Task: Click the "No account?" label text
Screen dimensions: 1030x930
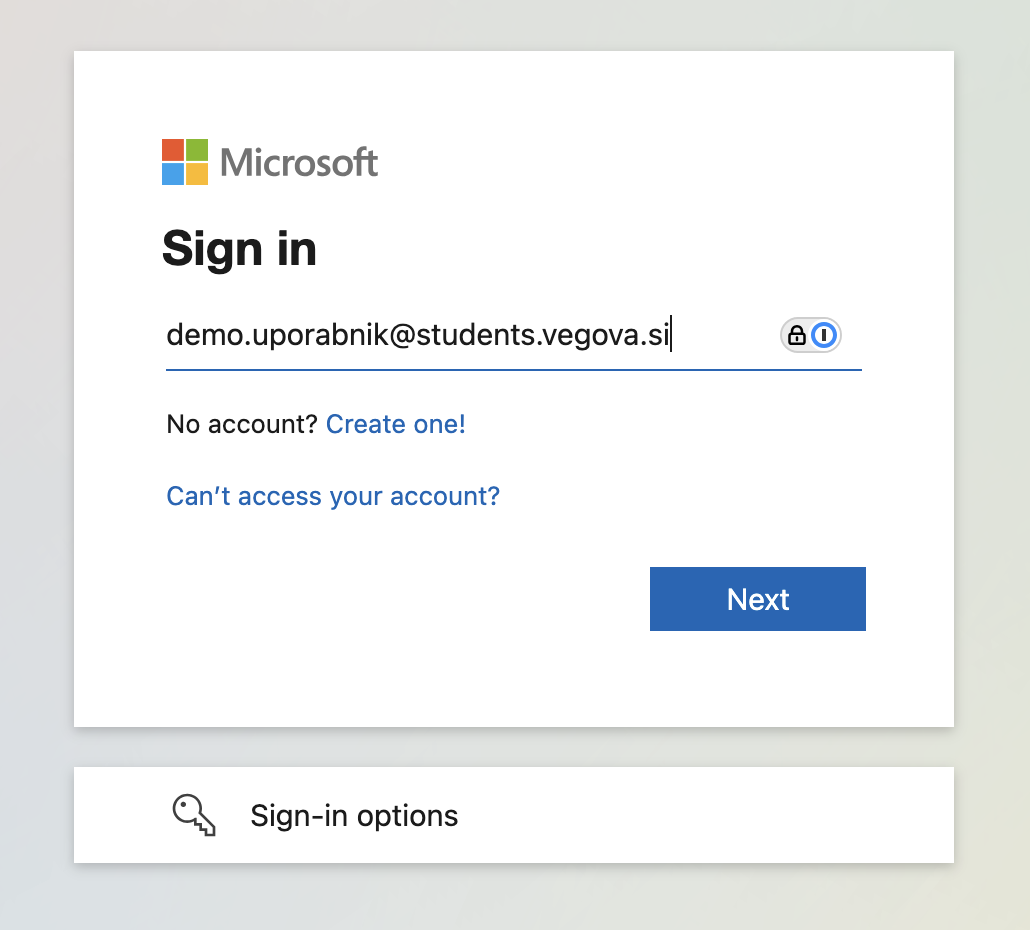Action: (242, 424)
